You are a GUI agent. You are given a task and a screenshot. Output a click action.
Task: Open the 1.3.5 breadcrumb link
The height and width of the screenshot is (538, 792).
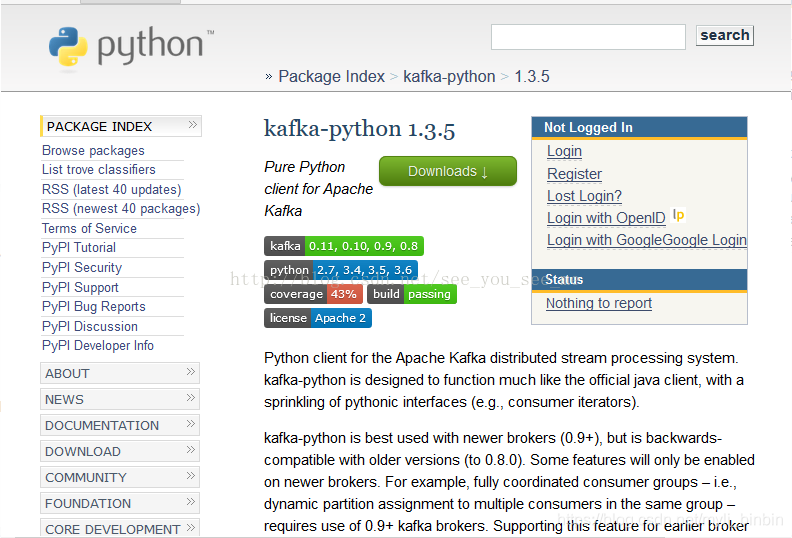[x=532, y=76]
